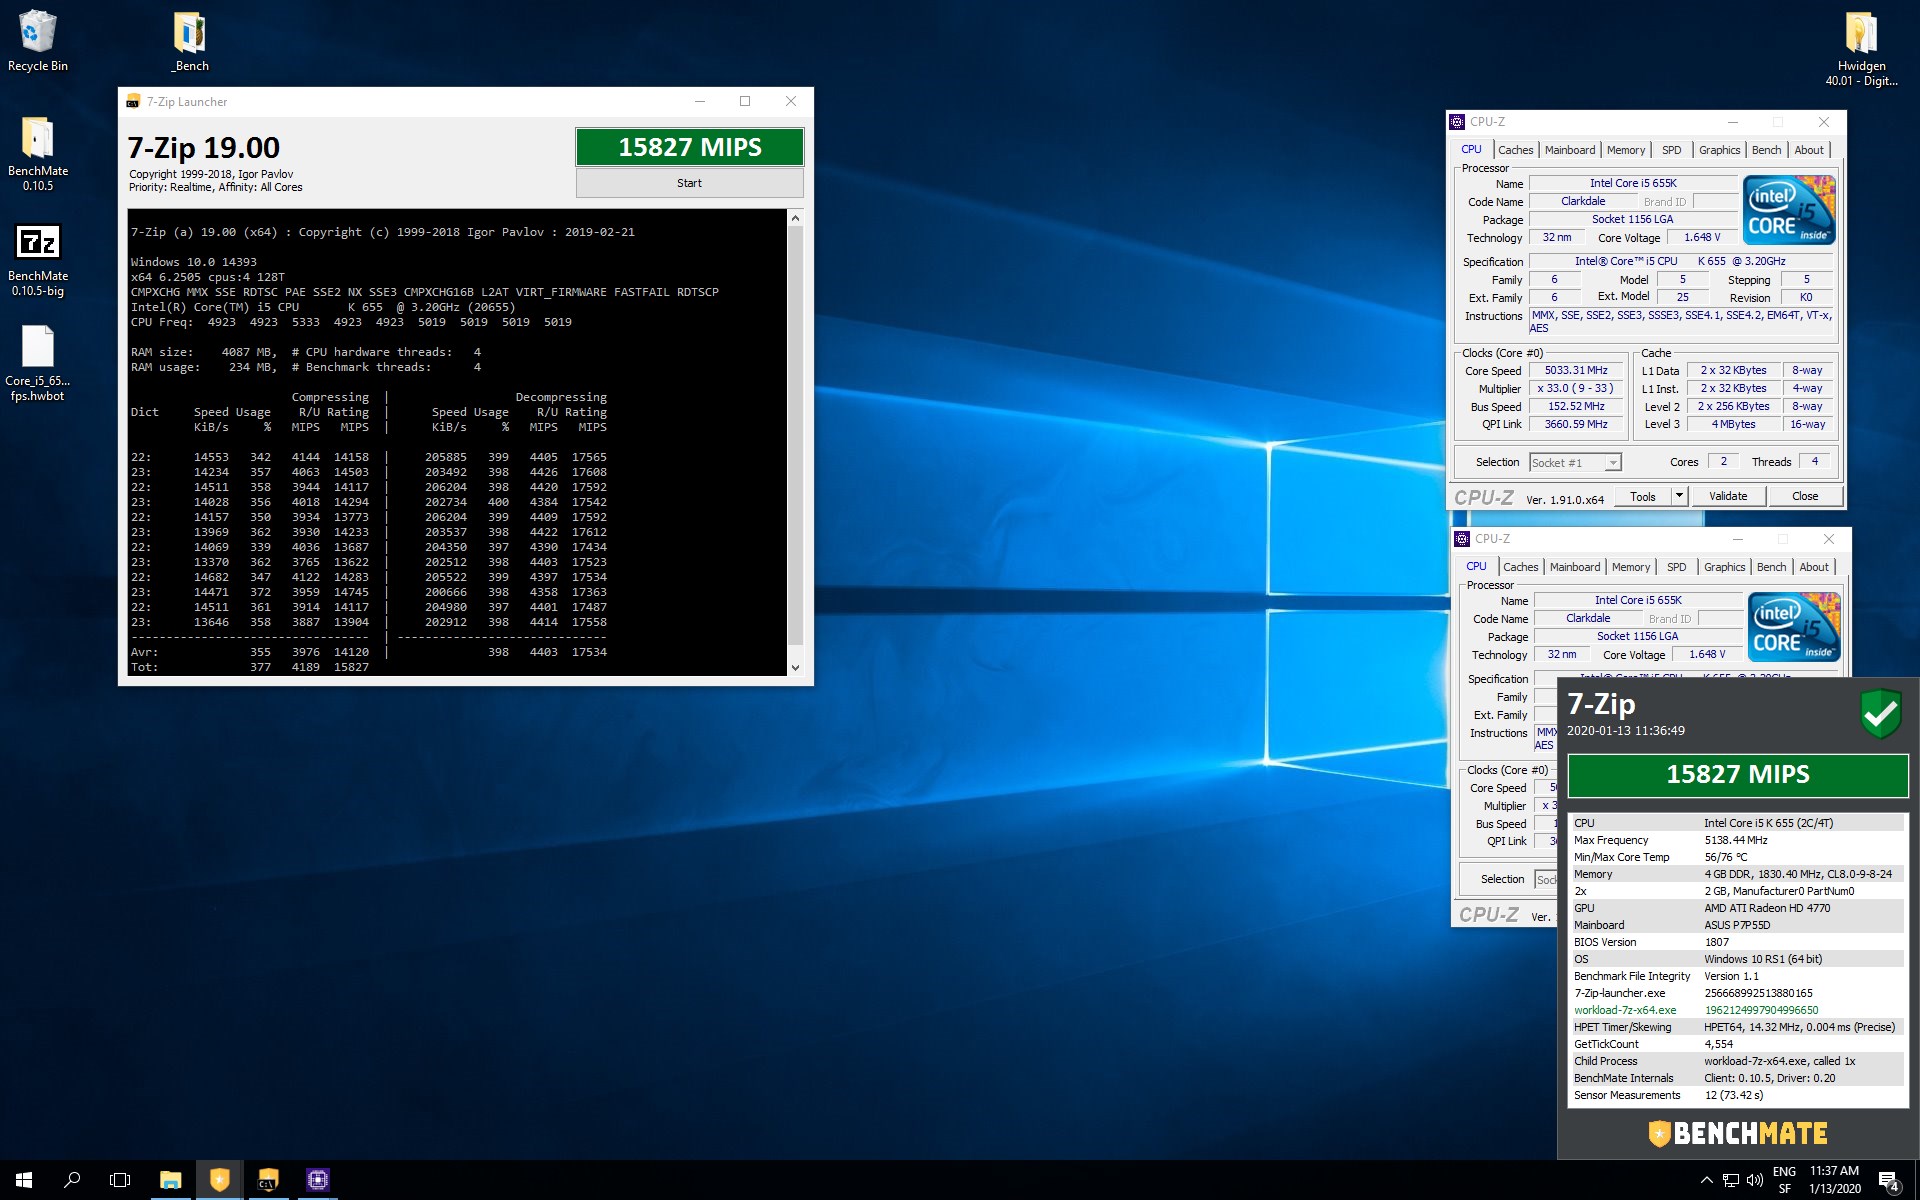
Task: Open volume control tray icon
Action: coord(1754,1181)
